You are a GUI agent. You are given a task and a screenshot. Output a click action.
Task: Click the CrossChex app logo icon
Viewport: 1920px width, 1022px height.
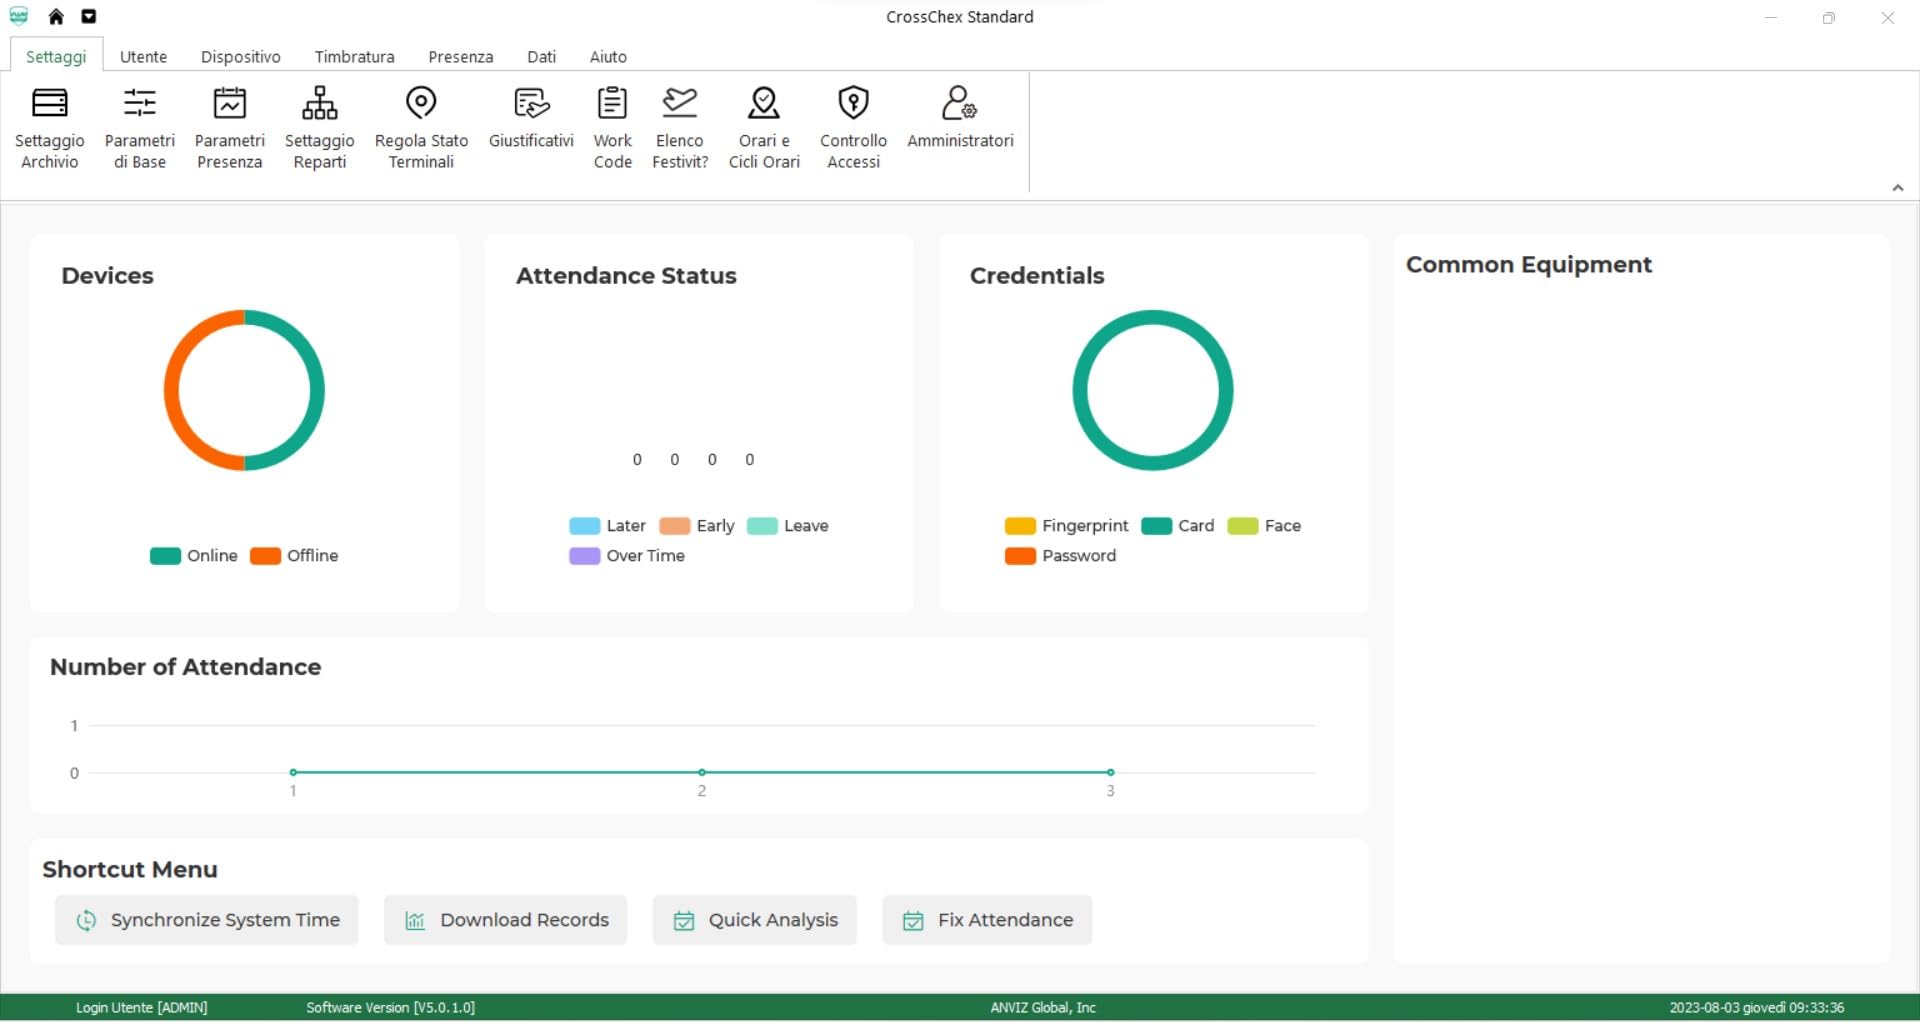click(19, 16)
